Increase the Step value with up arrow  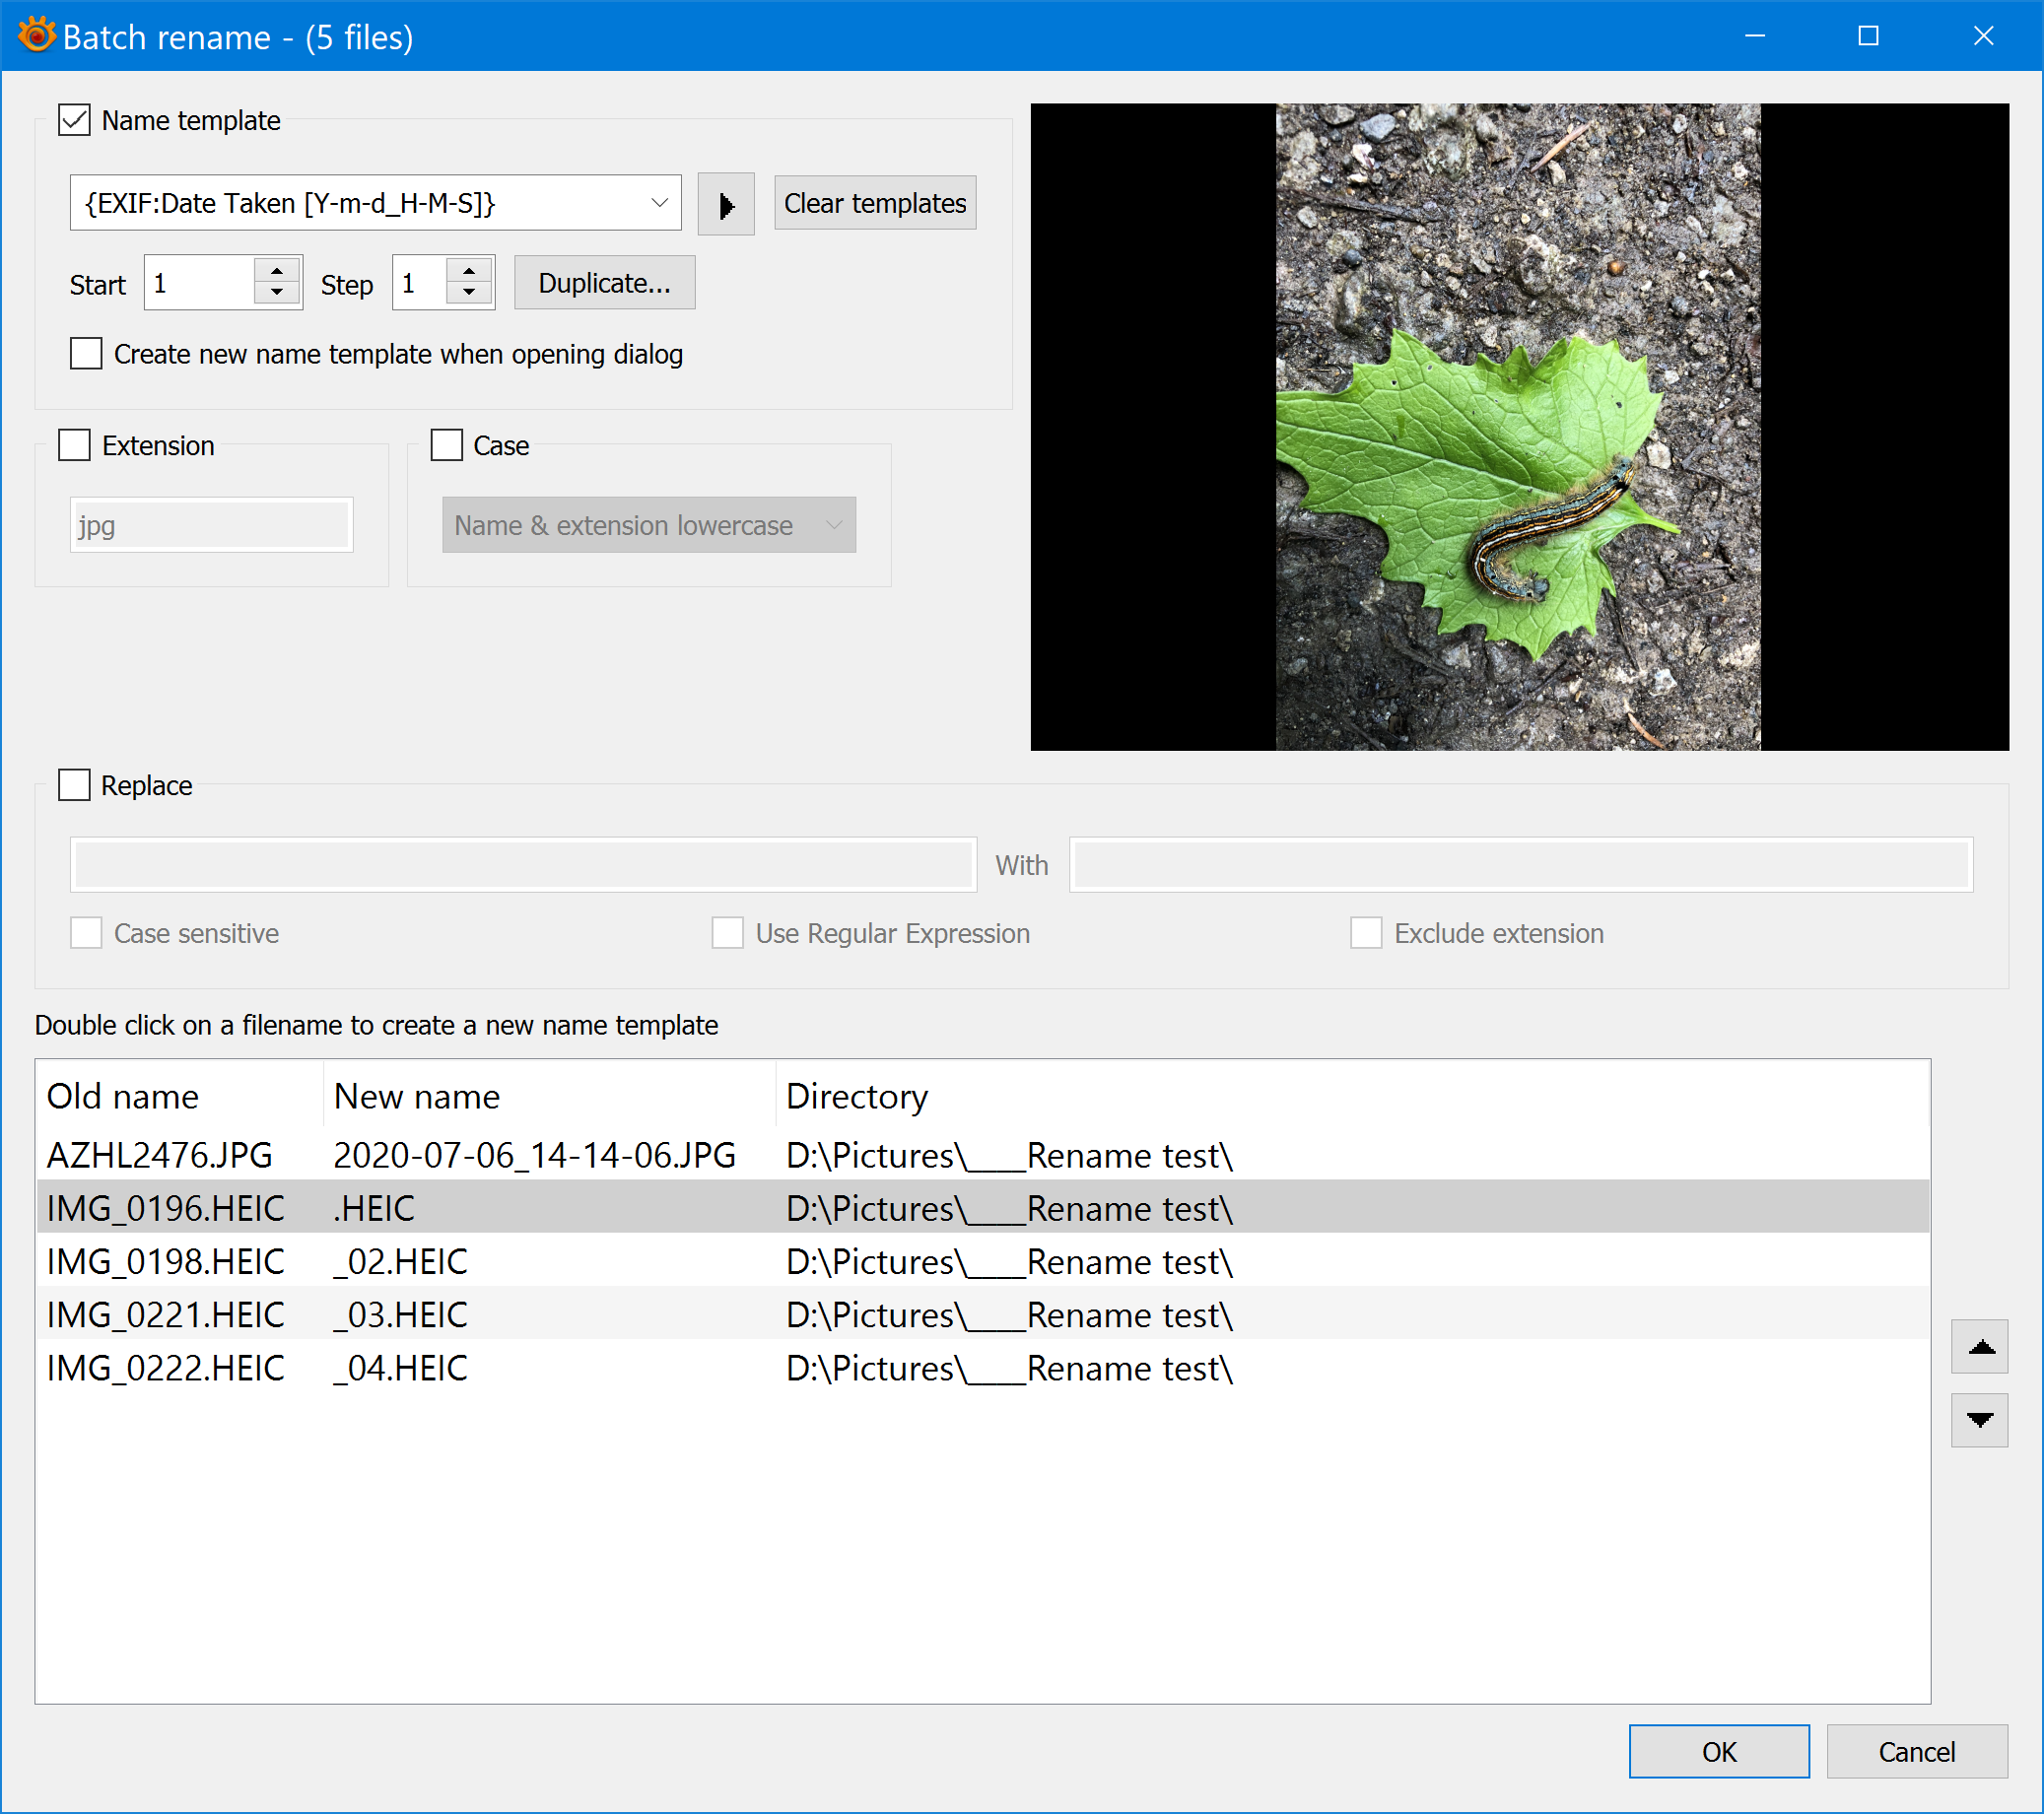click(469, 271)
